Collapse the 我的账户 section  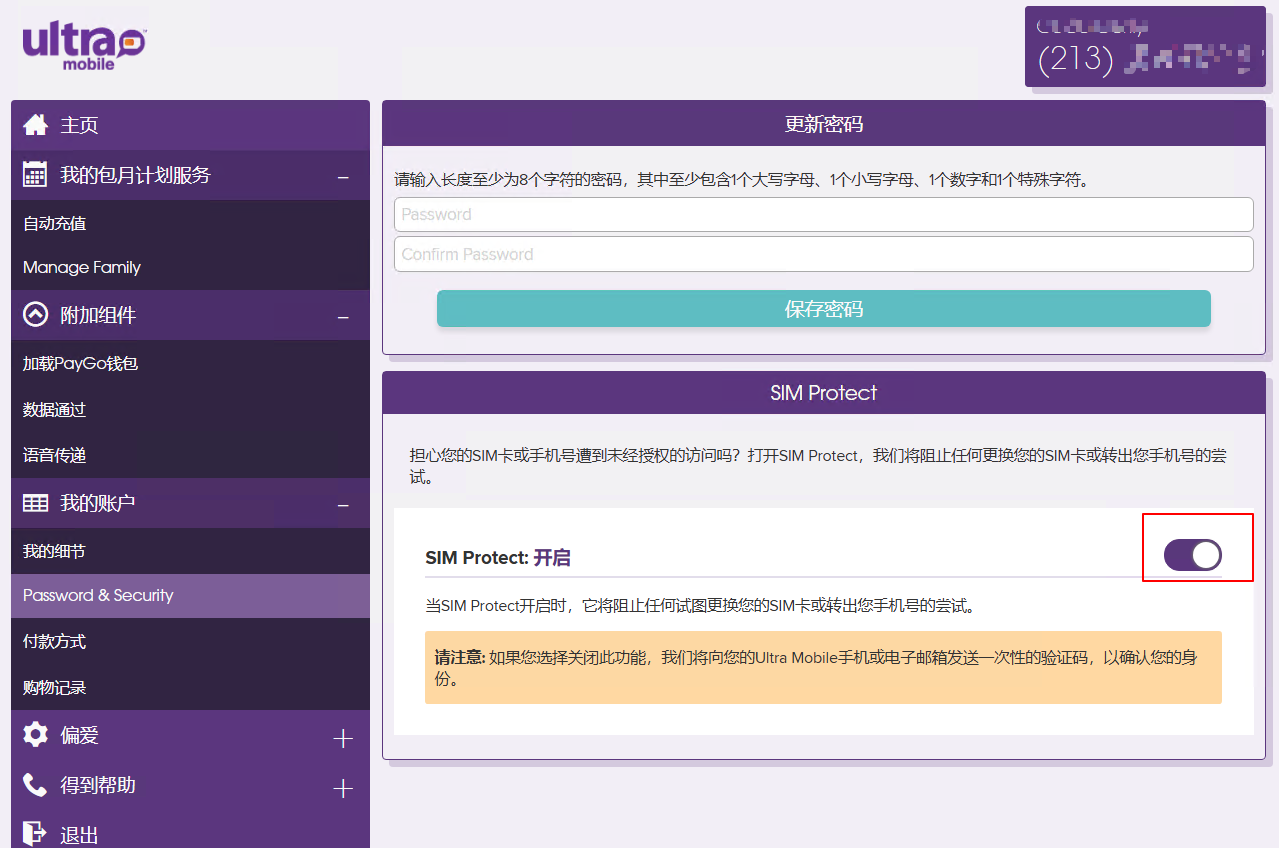[343, 505]
